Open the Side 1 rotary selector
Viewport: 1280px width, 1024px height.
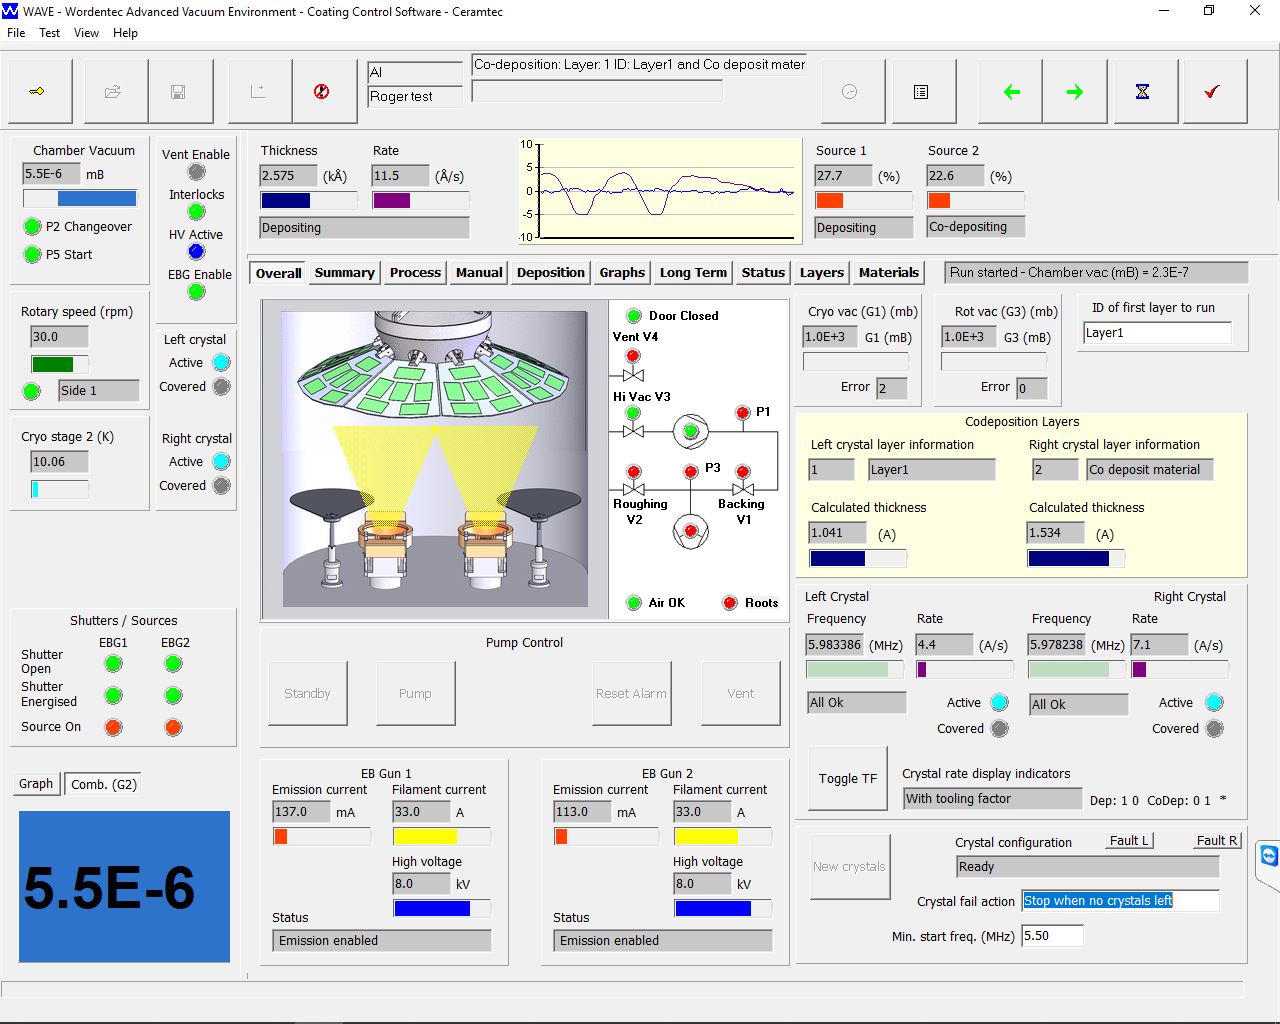(98, 391)
